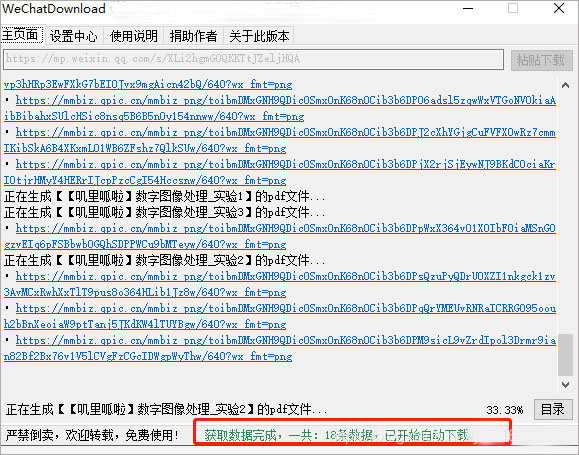This screenshot has height=455, width=579.
Task: Click the WeChatDownload title text
Action: [x=54, y=9]
